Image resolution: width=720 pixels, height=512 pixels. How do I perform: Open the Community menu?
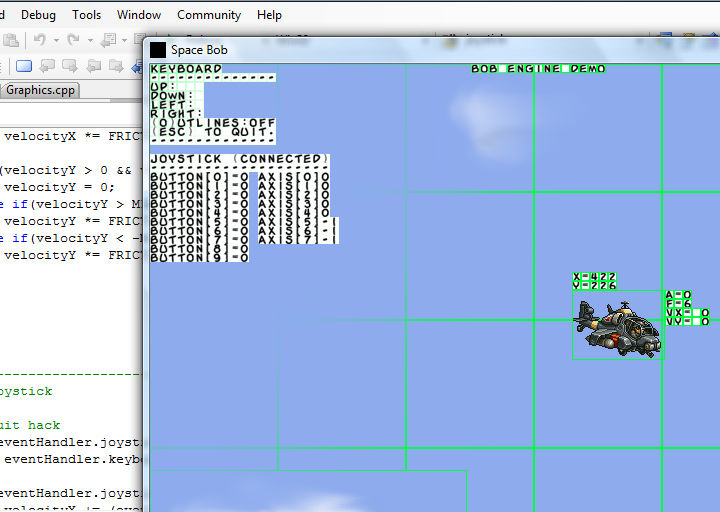(x=209, y=15)
